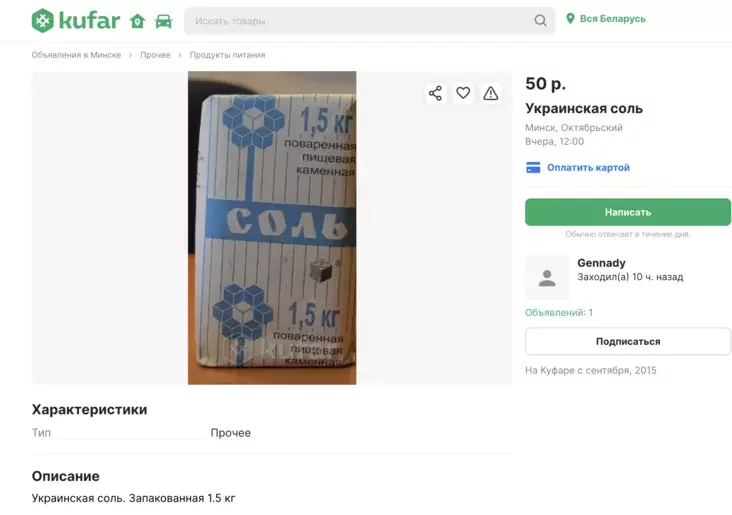Share this listing via share icon
Screen dimensions: 732x515
[435, 93]
